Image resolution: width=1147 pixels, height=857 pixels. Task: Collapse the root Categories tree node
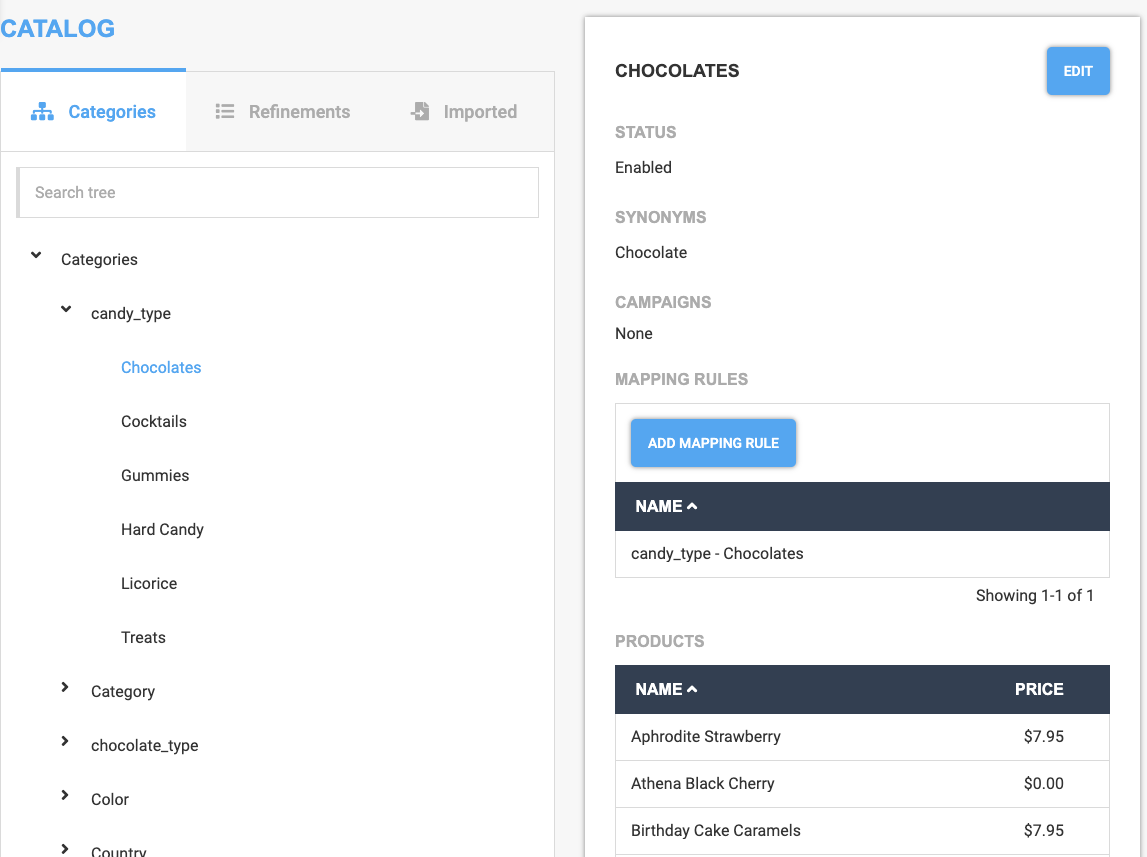[37, 257]
